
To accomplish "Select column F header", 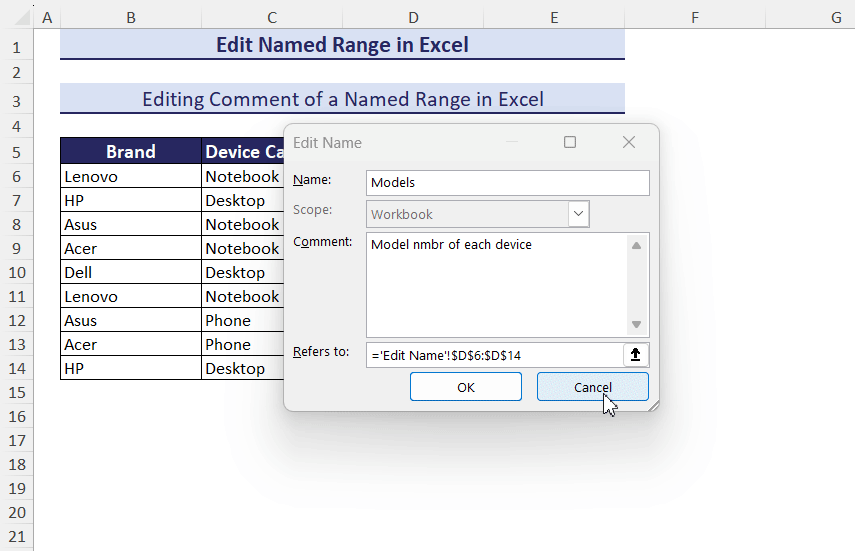I will [695, 17].
